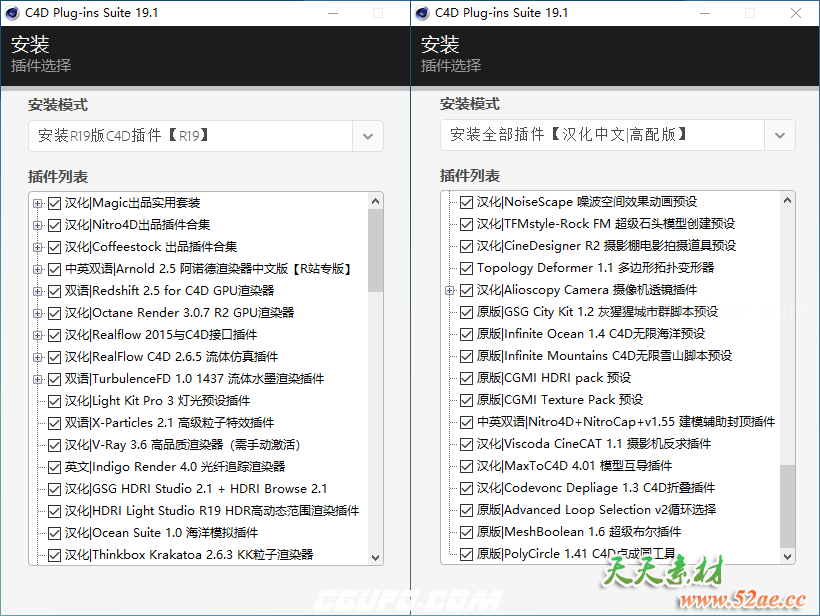Expand the Redshift 2.5 for C4D node
The height and width of the screenshot is (616, 820).
(38, 291)
